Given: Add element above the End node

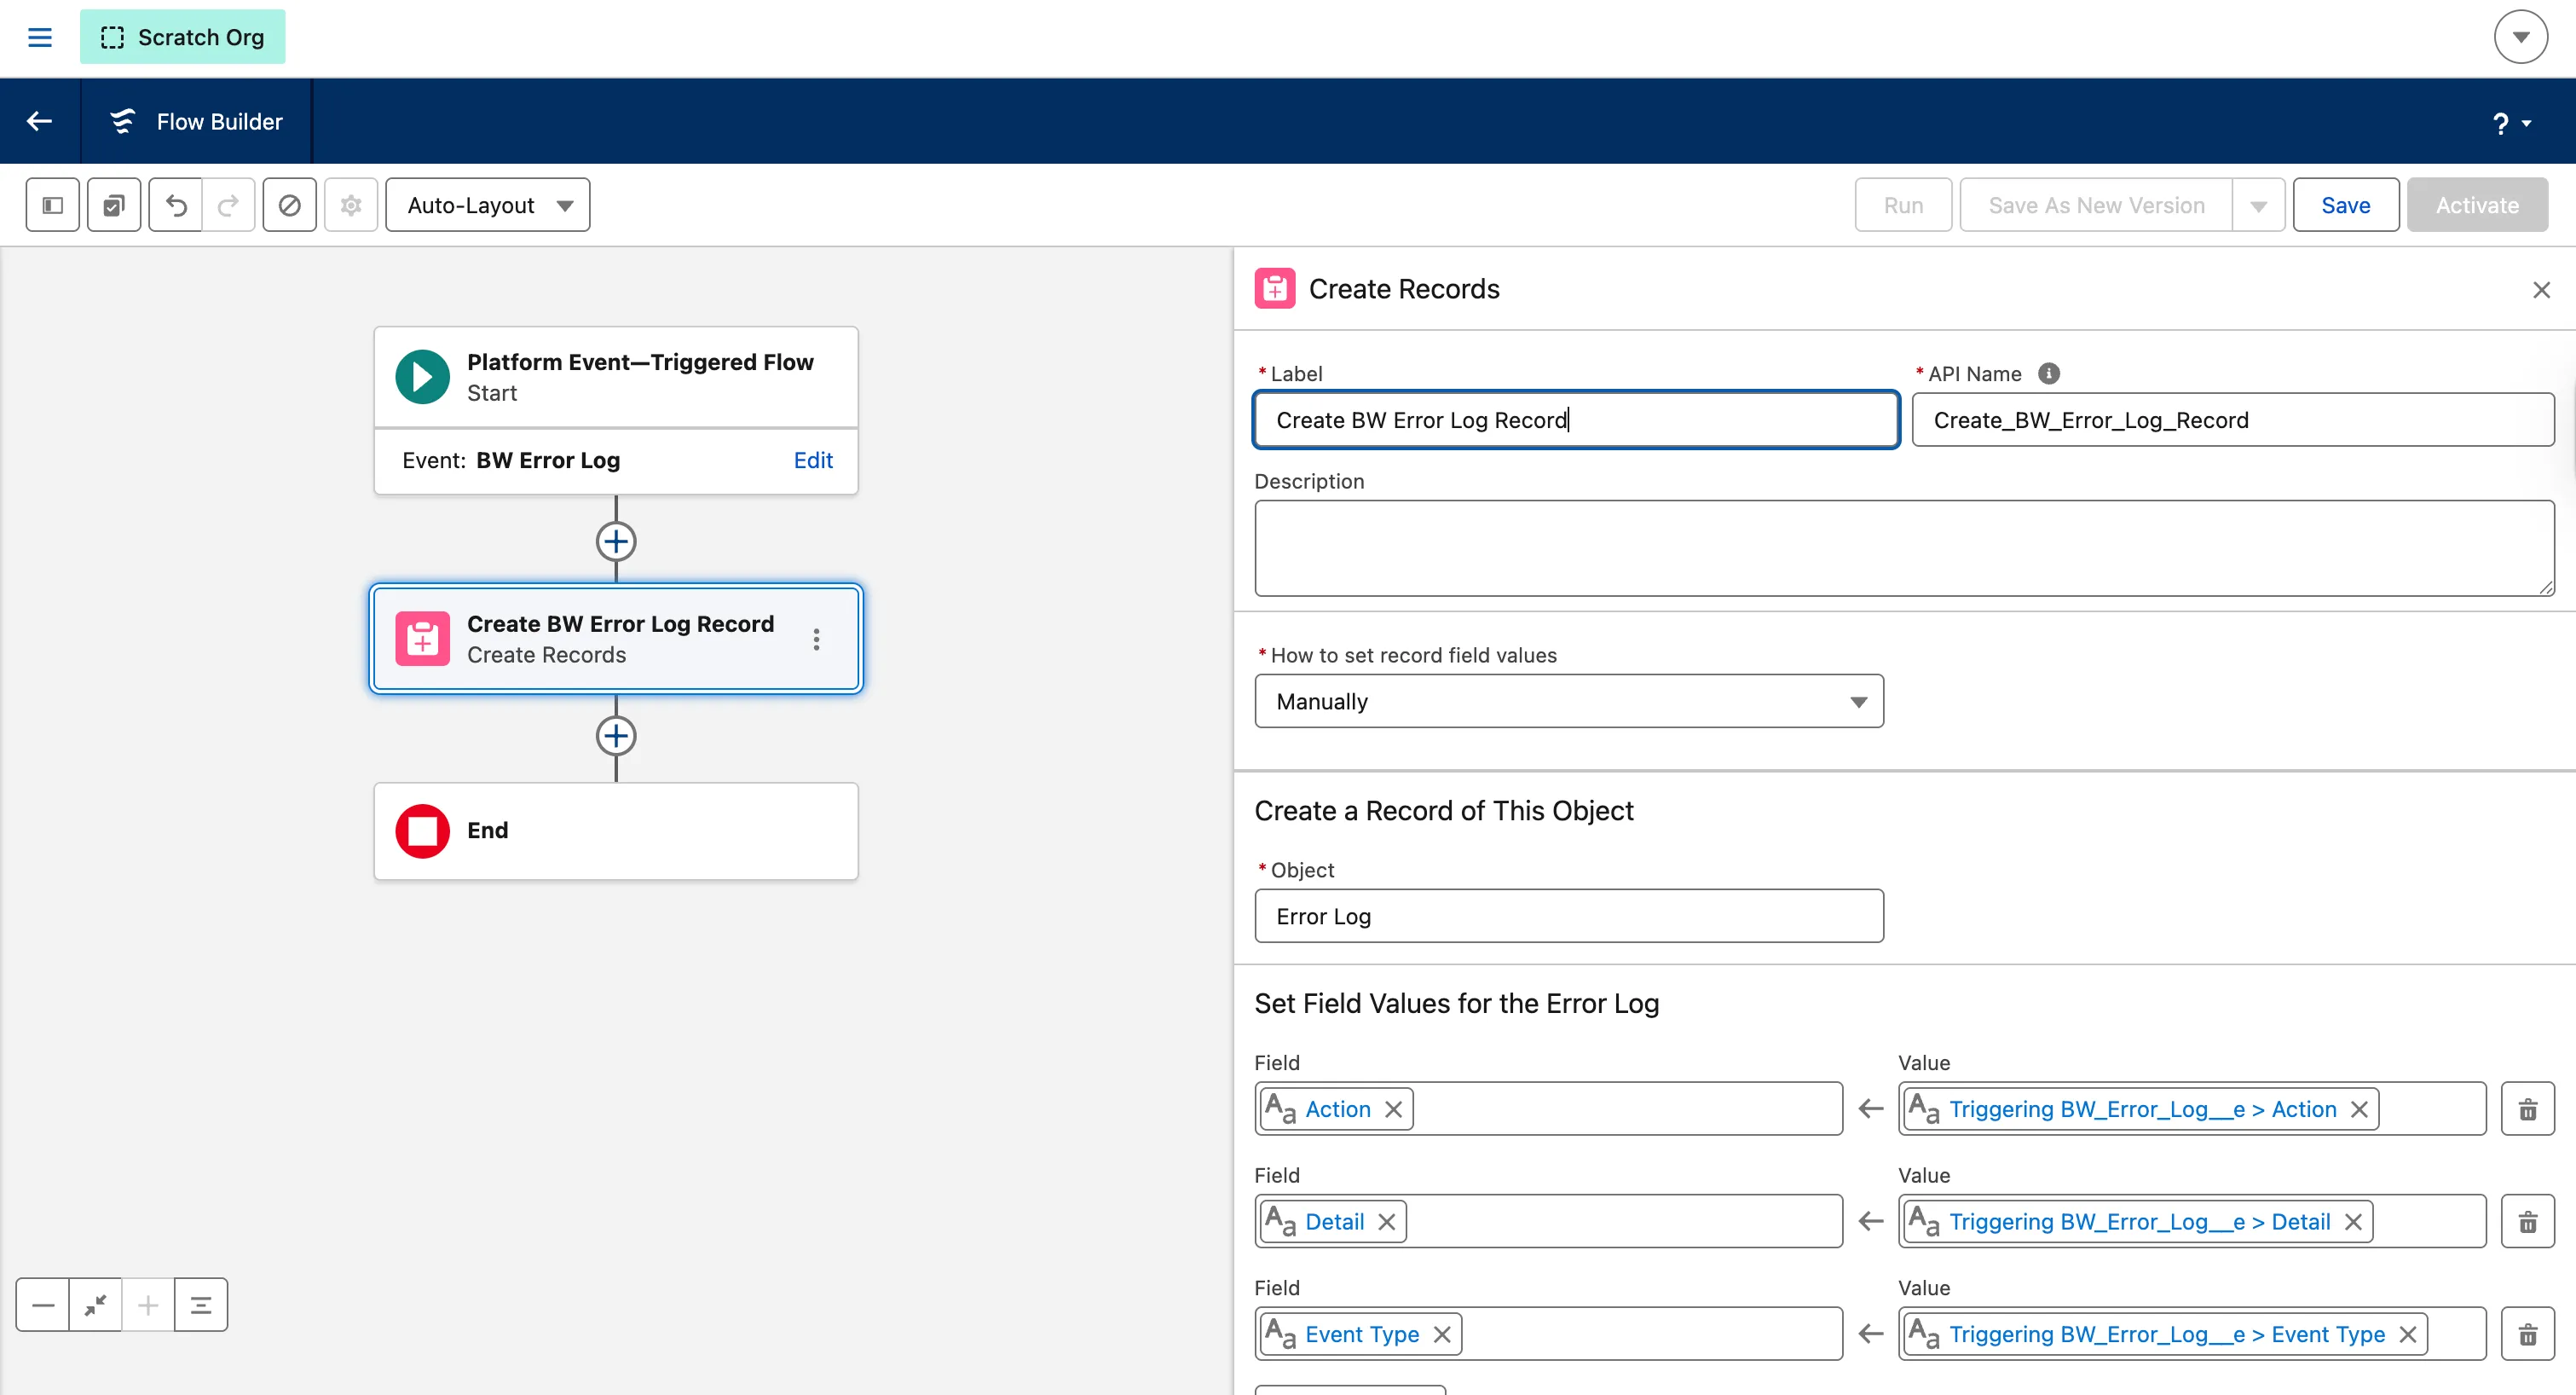Looking at the screenshot, I should point(616,736).
